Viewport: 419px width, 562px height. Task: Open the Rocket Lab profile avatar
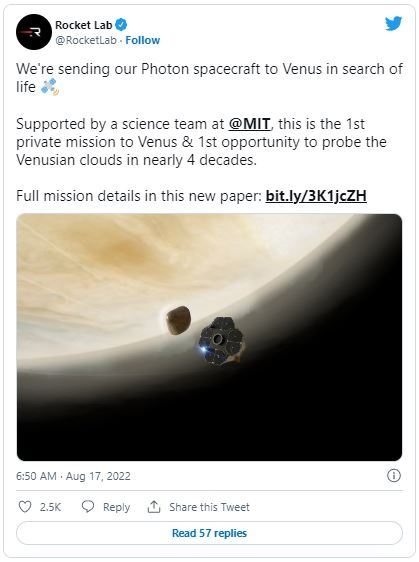click(34, 32)
